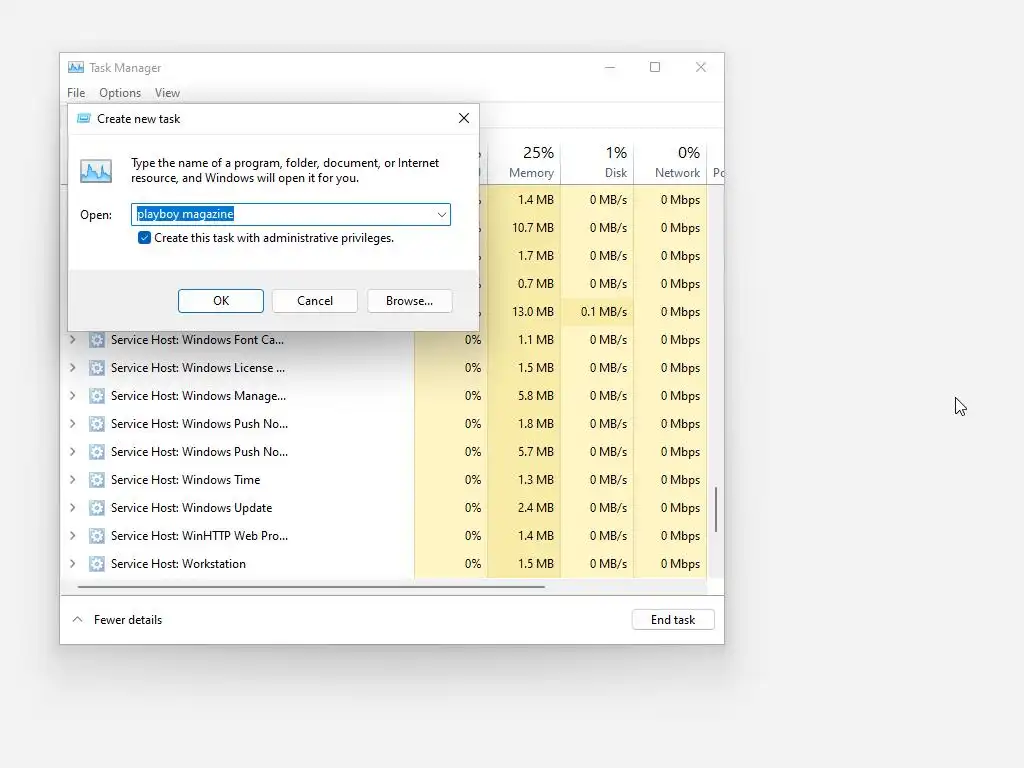Screen dimensions: 1024x768
Task: Expand Service Host: Windows Manage... row
Action: (72, 396)
